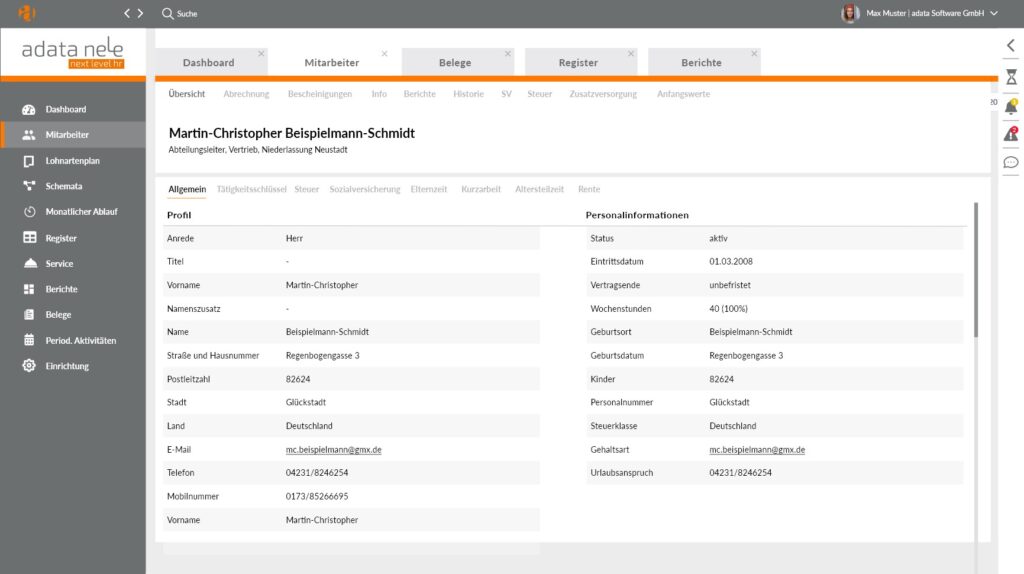Select the Mobilnummer value 0173/85266695
The width and height of the screenshot is (1024, 574).
point(317,496)
